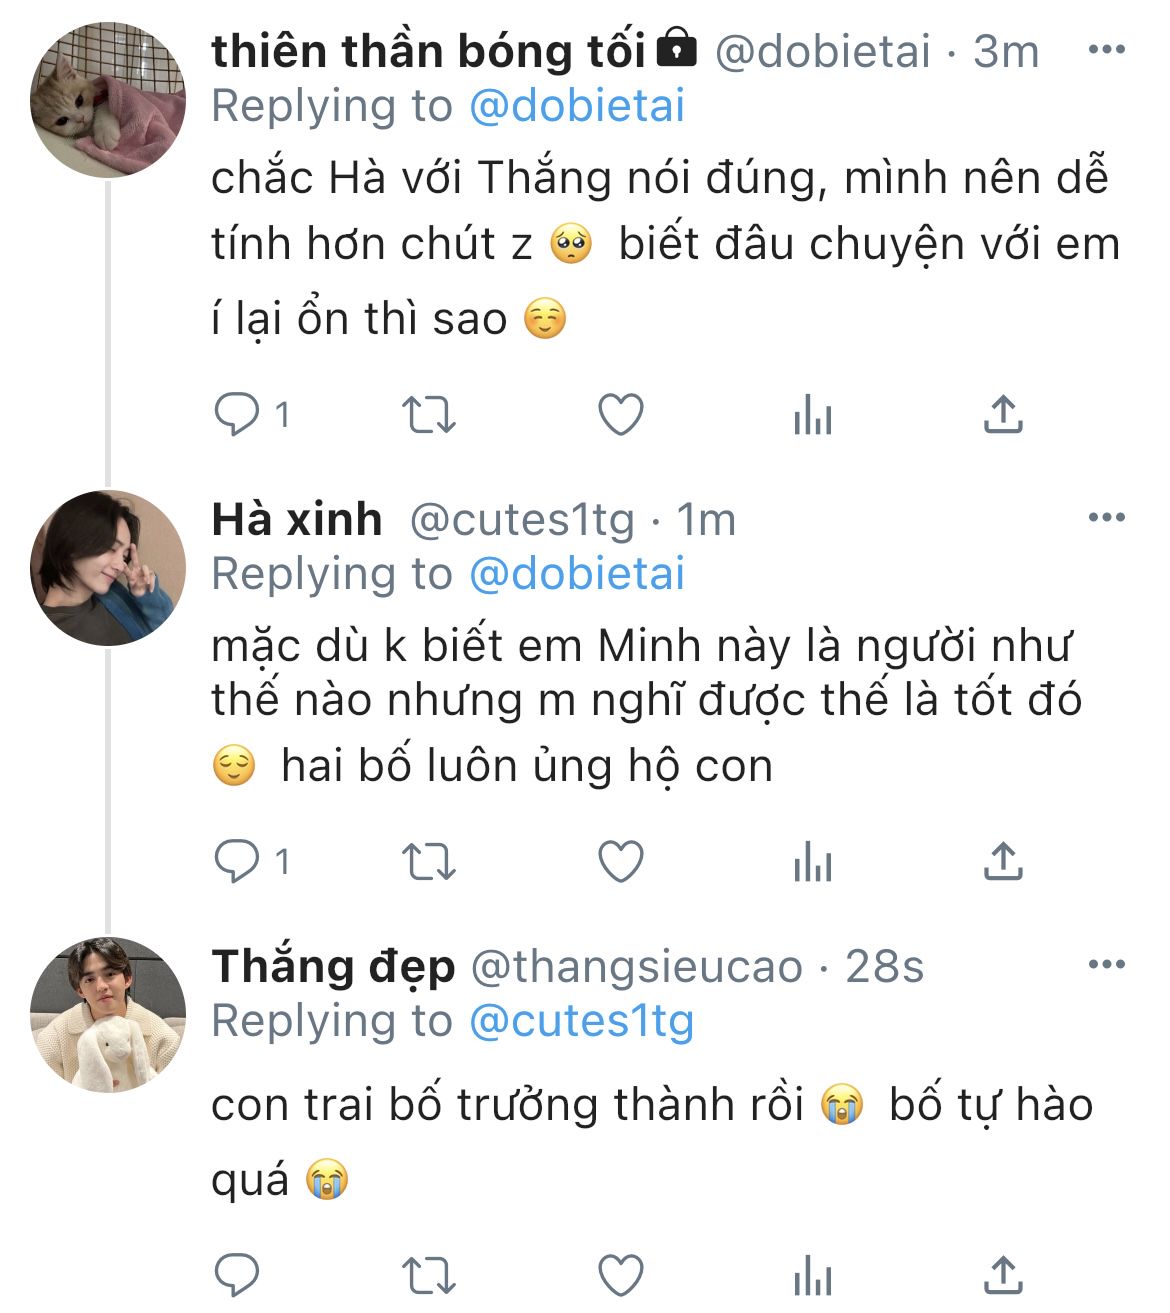Open more options for thiên thần bóng tối tweet
The image size is (1170, 1313).
pyautogui.click(x=1106, y=50)
